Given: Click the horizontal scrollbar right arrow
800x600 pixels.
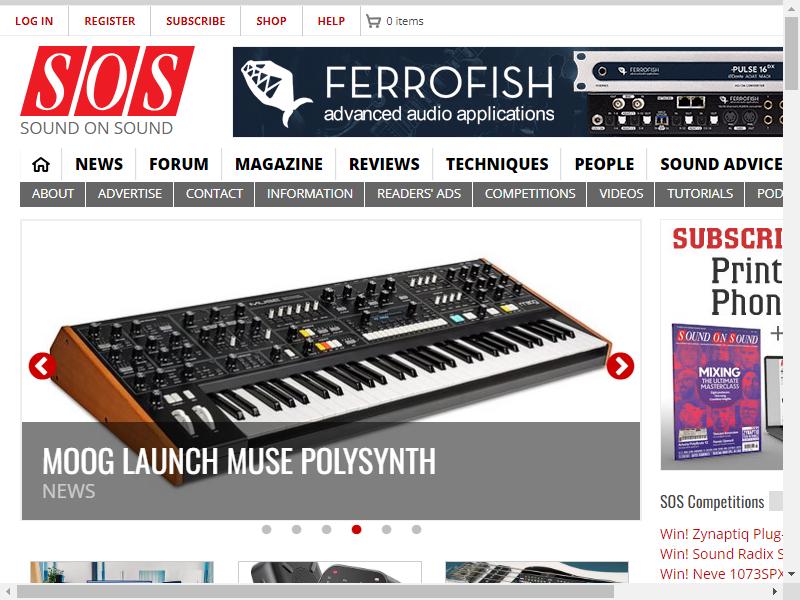Looking at the screenshot, I should (775, 592).
